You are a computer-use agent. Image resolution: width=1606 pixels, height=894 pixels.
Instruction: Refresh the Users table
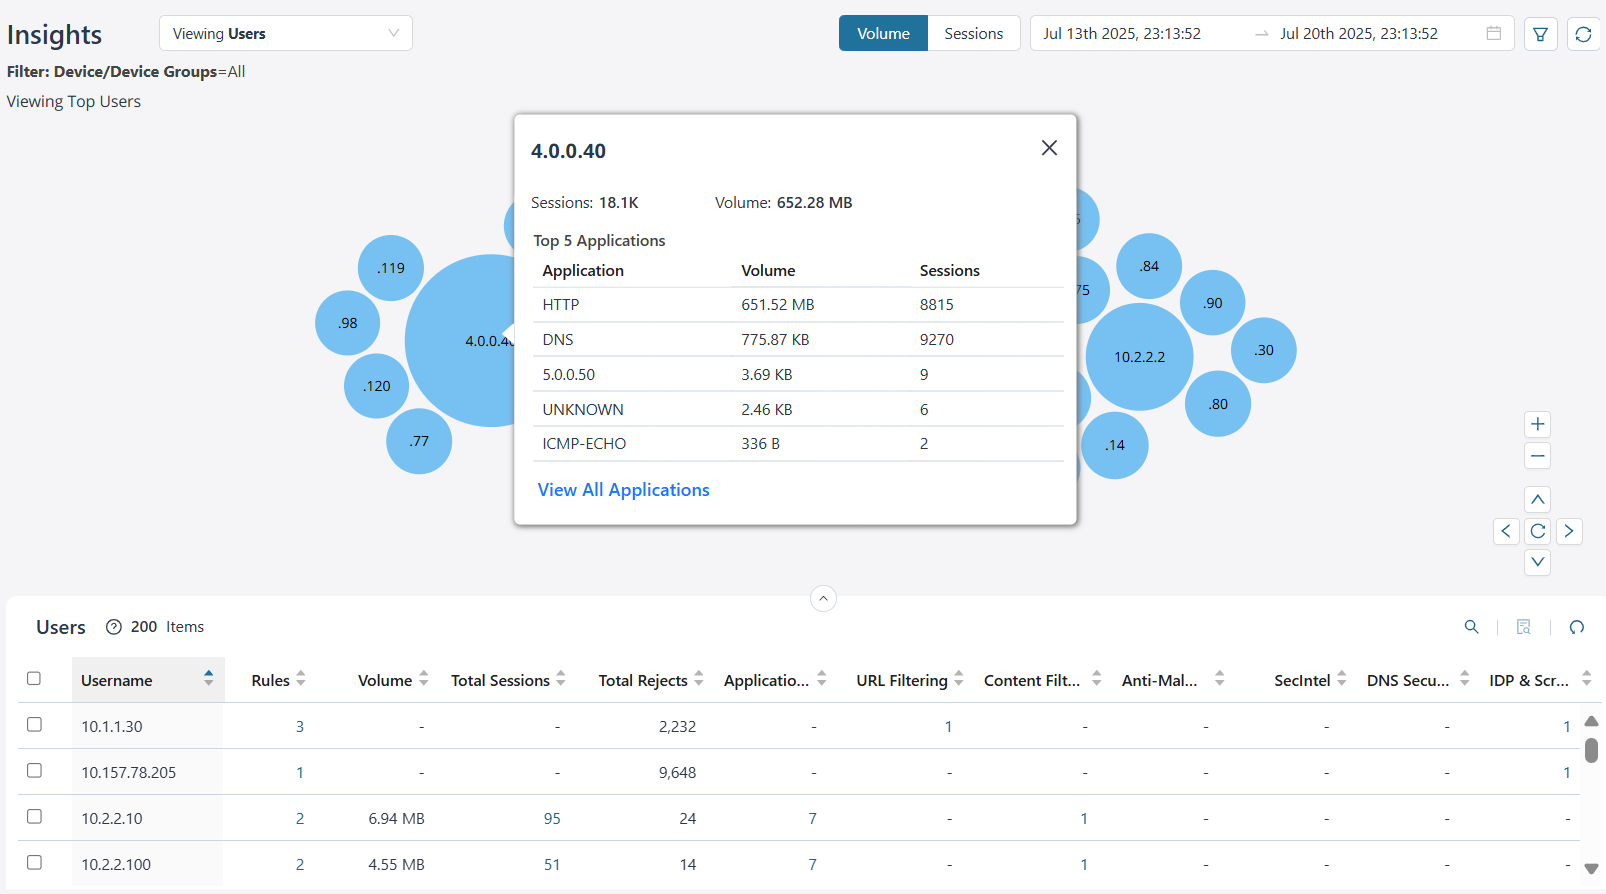1577,627
